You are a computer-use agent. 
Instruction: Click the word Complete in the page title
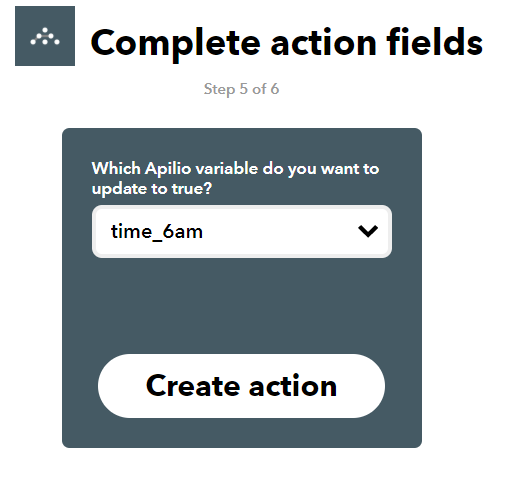point(175,44)
